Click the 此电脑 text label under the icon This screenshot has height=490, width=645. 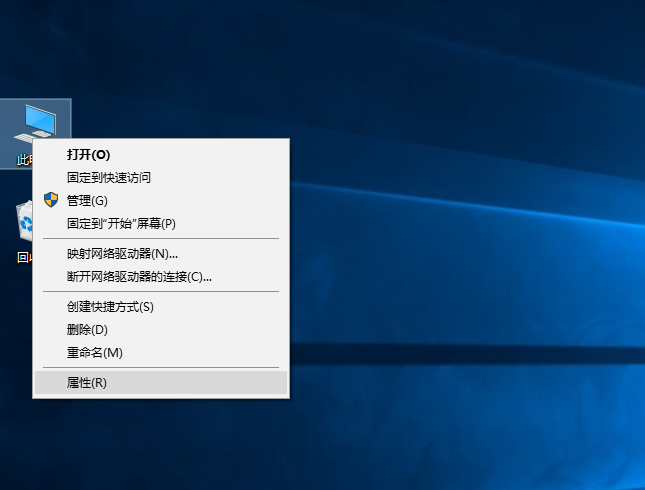(x=24, y=160)
